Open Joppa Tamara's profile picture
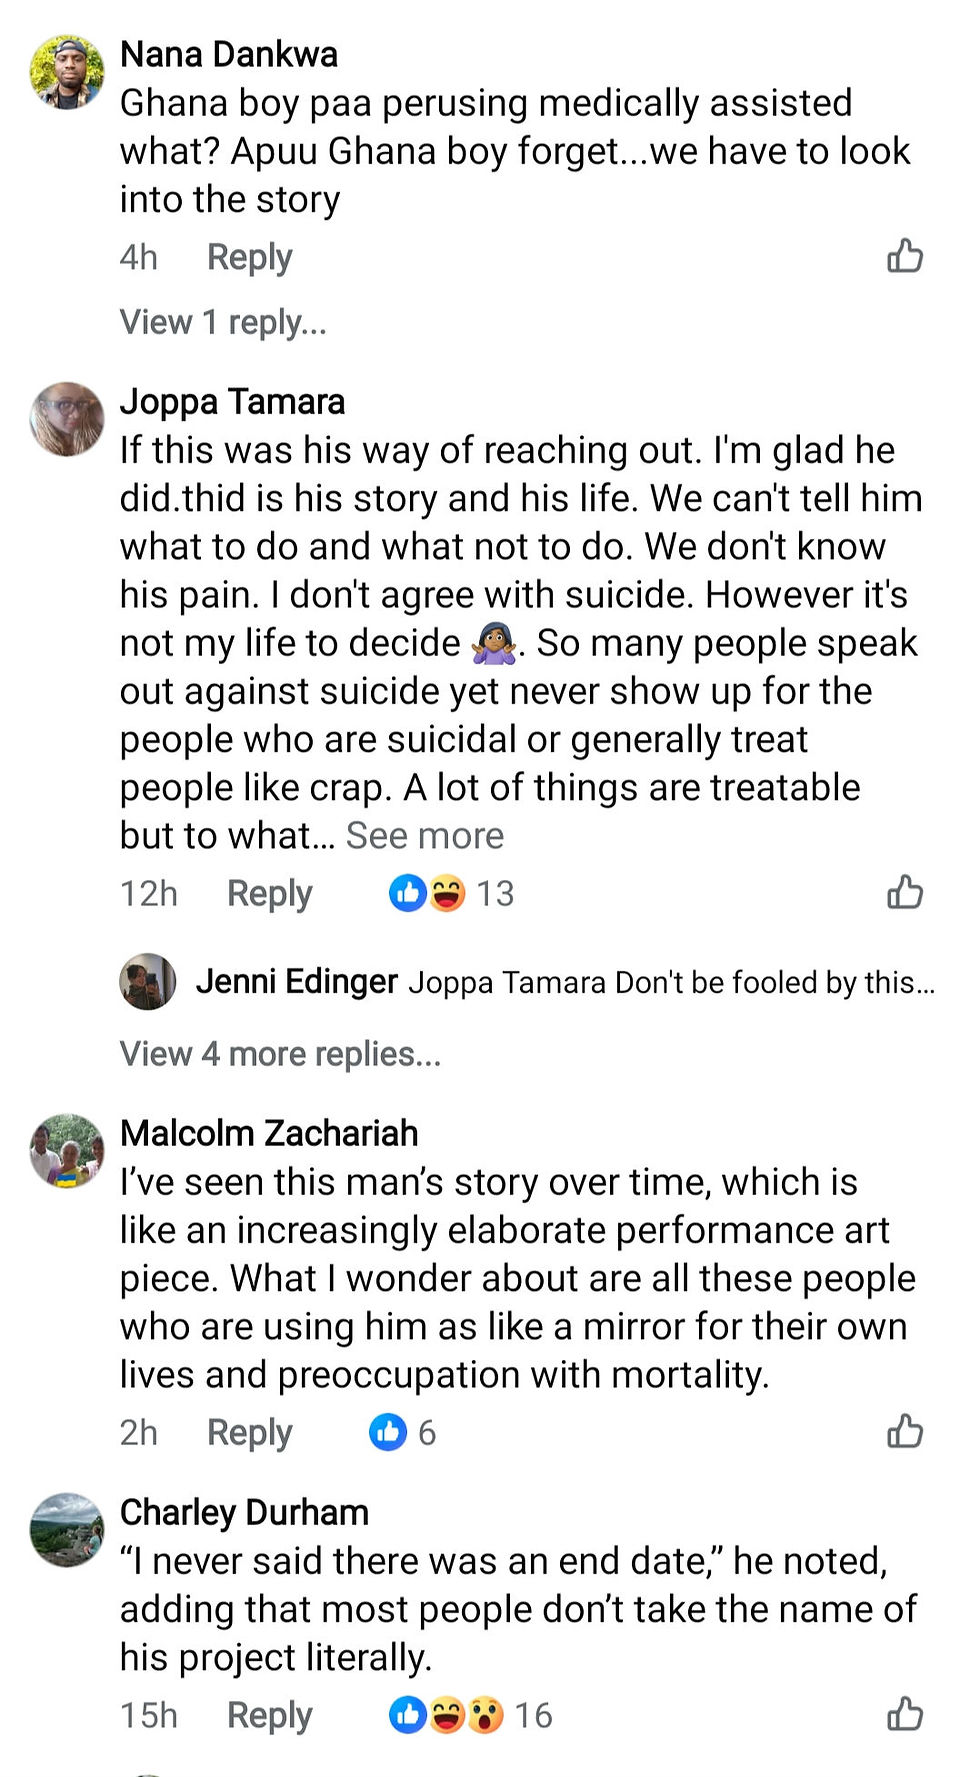The width and height of the screenshot is (980, 1777). (67, 419)
